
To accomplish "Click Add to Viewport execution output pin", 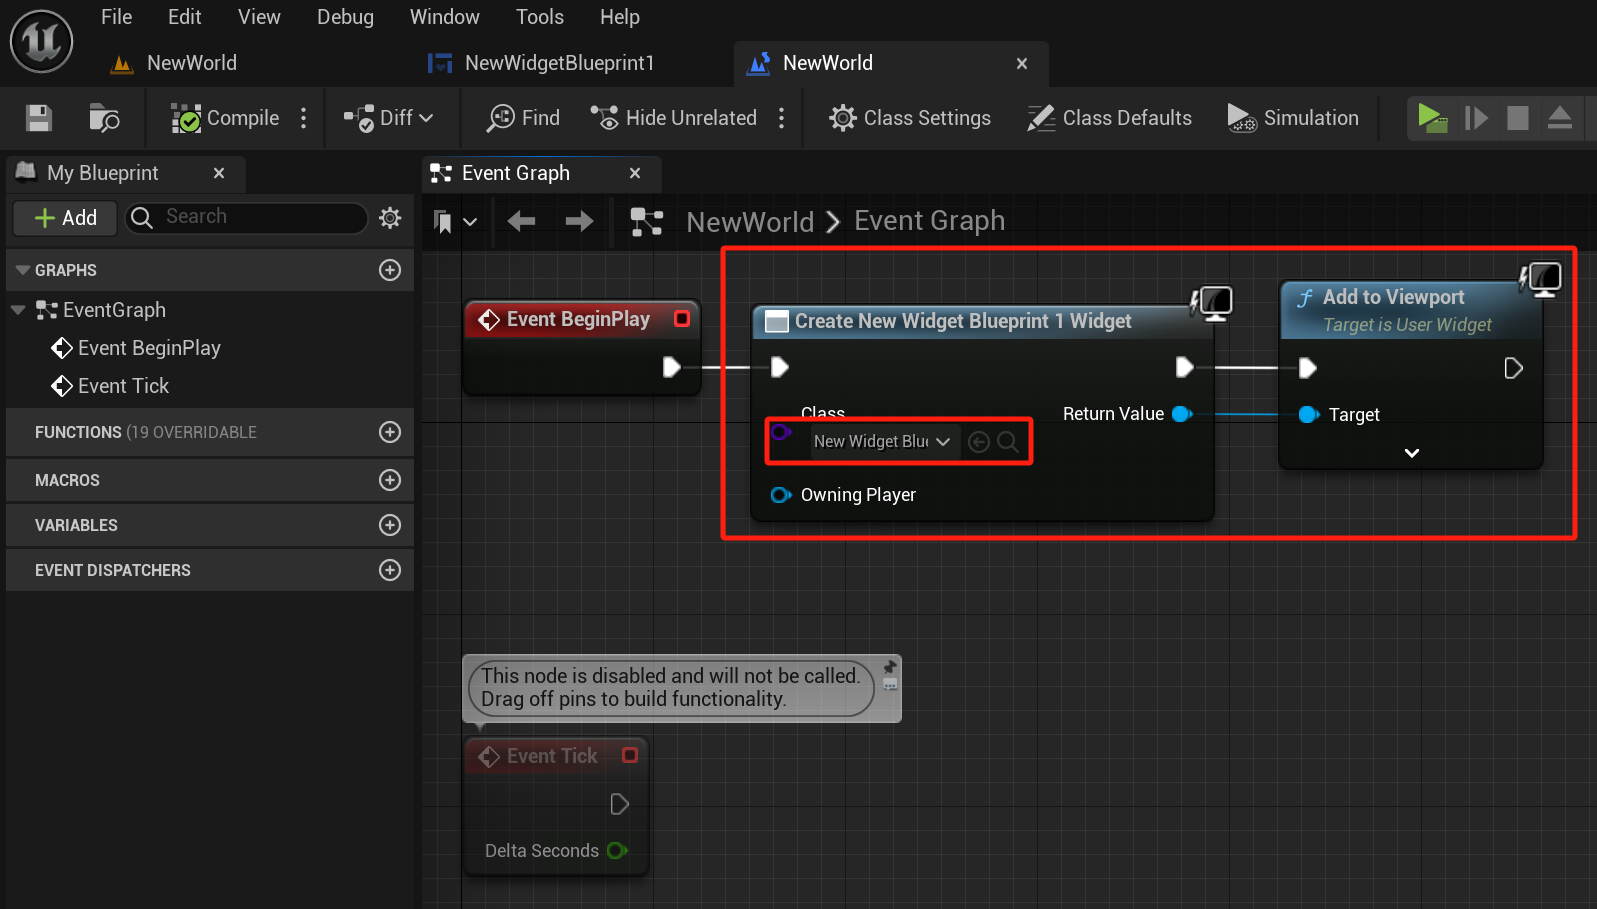I will [x=1513, y=368].
